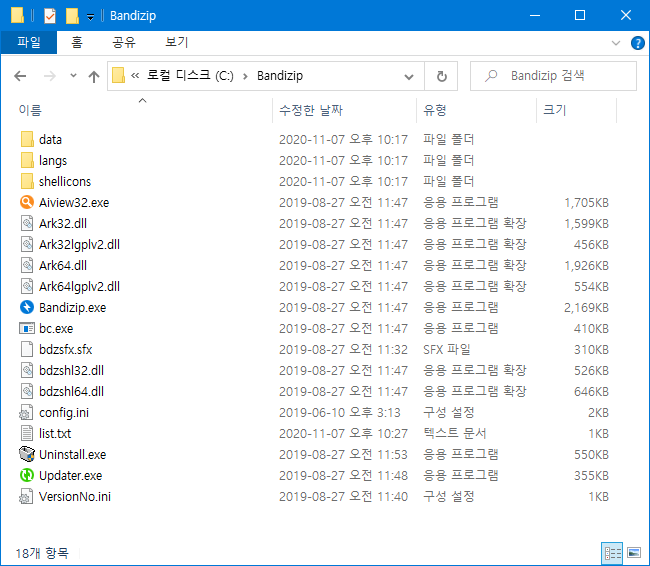Viewport: 650px width, 566px height.
Task: Select the VersionNo.ini file name
Action: (x=75, y=497)
